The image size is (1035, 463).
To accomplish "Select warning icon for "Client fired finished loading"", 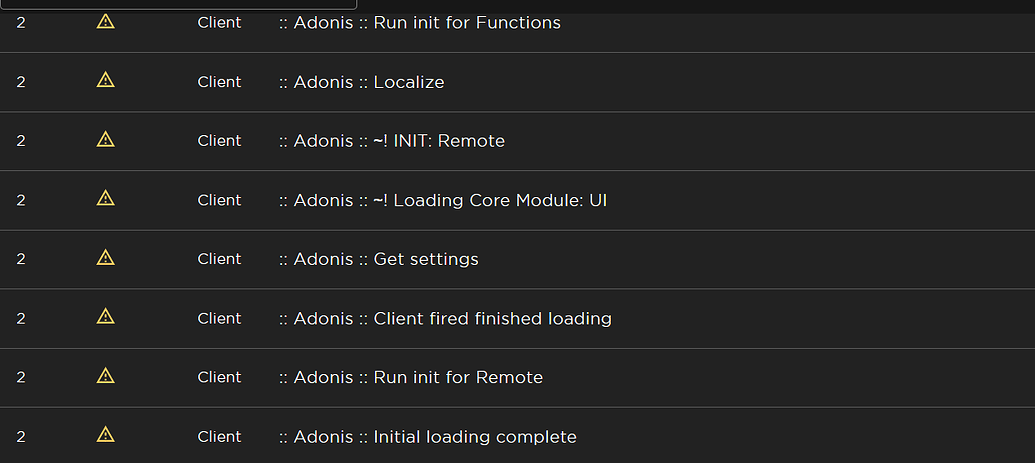I will (105, 317).
